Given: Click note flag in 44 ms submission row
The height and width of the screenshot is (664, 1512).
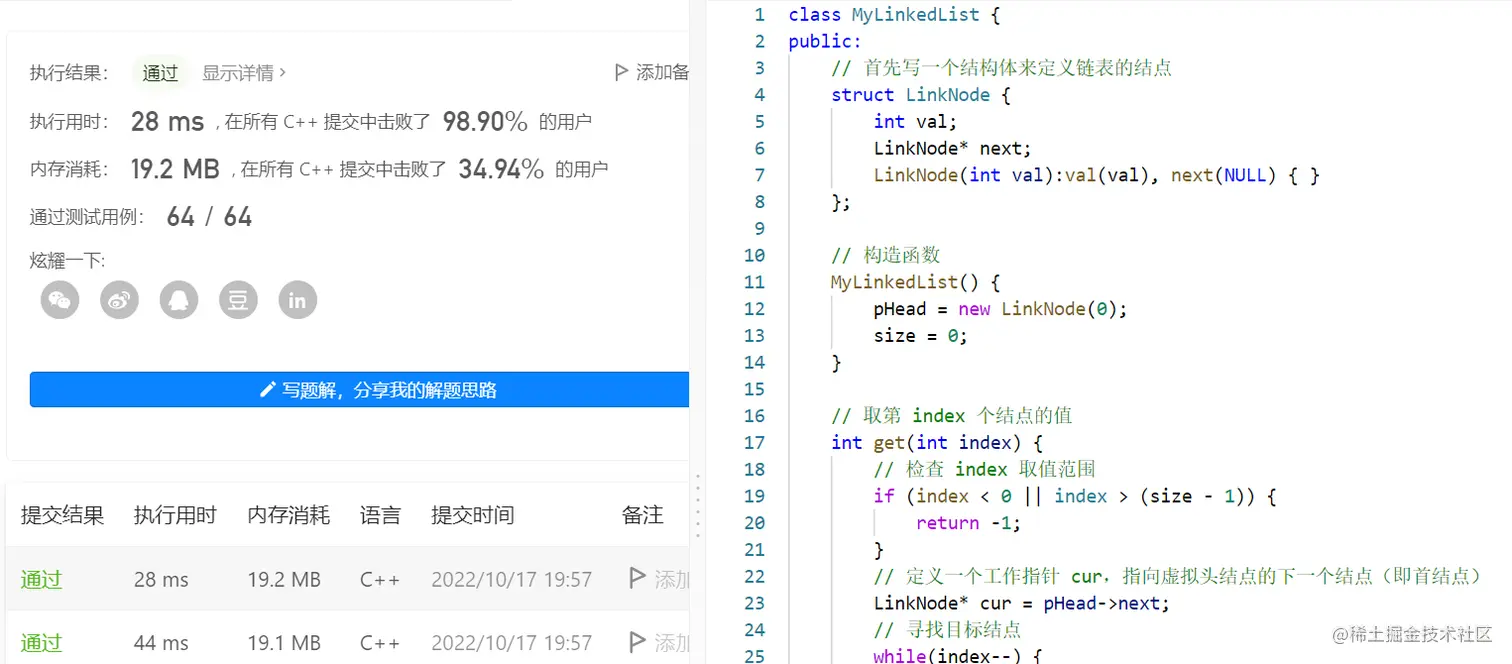Looking at the screenshot, I should tap(637, 641).
